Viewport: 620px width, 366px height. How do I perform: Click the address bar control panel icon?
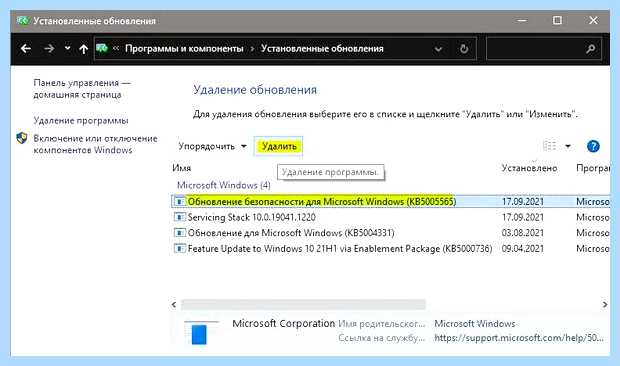click(102, 48)
